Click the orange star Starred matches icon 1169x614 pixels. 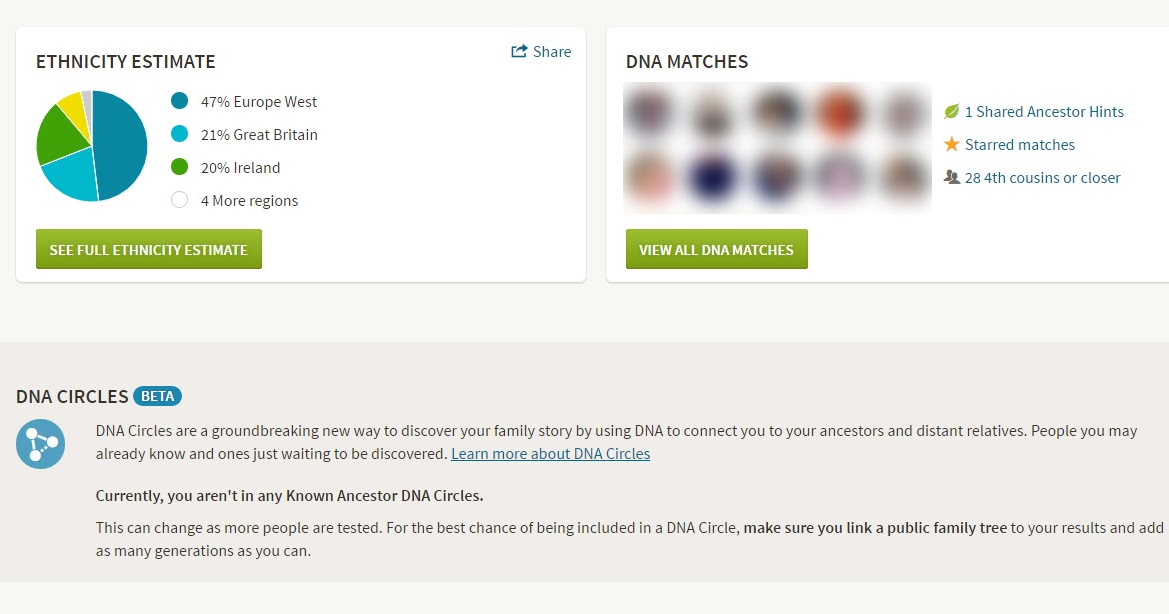pyautogui.click(x=951, y=144)
